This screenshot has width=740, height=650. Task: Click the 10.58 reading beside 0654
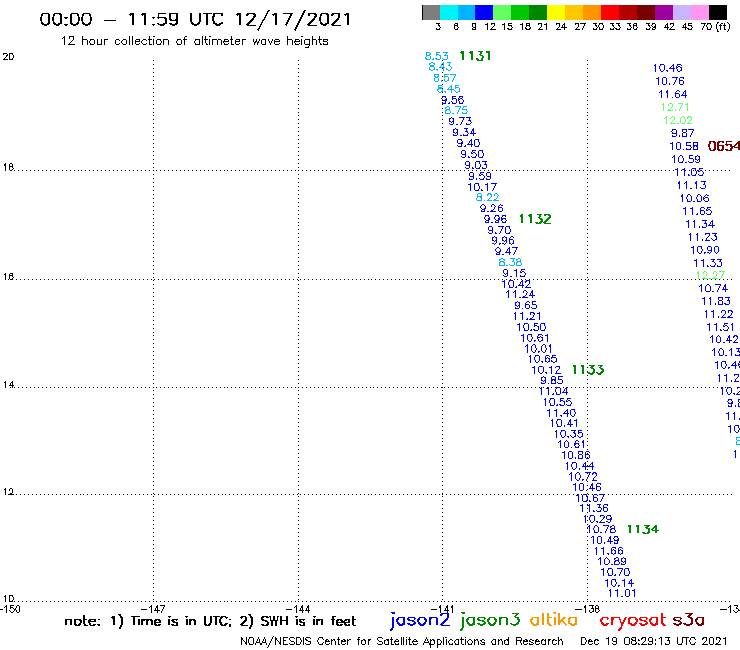tap(684, 146)
